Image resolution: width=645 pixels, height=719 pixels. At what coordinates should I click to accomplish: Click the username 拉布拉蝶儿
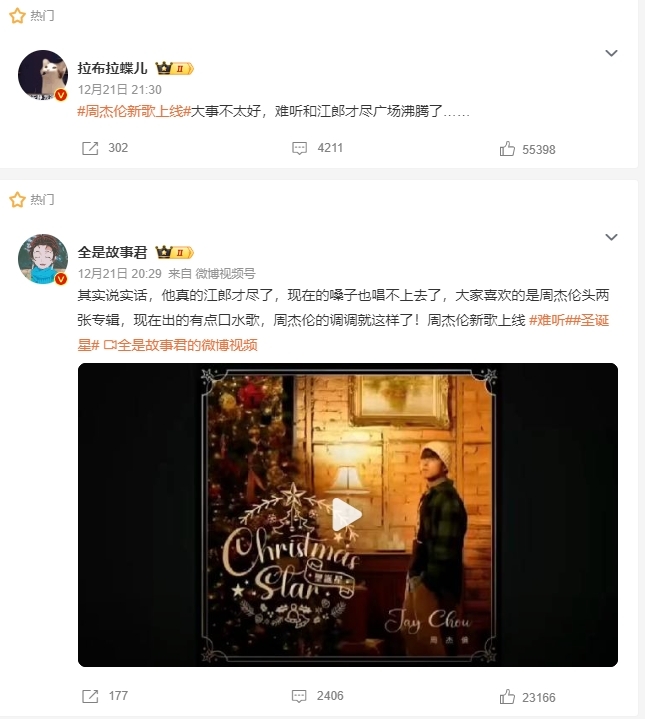[112, 68]
